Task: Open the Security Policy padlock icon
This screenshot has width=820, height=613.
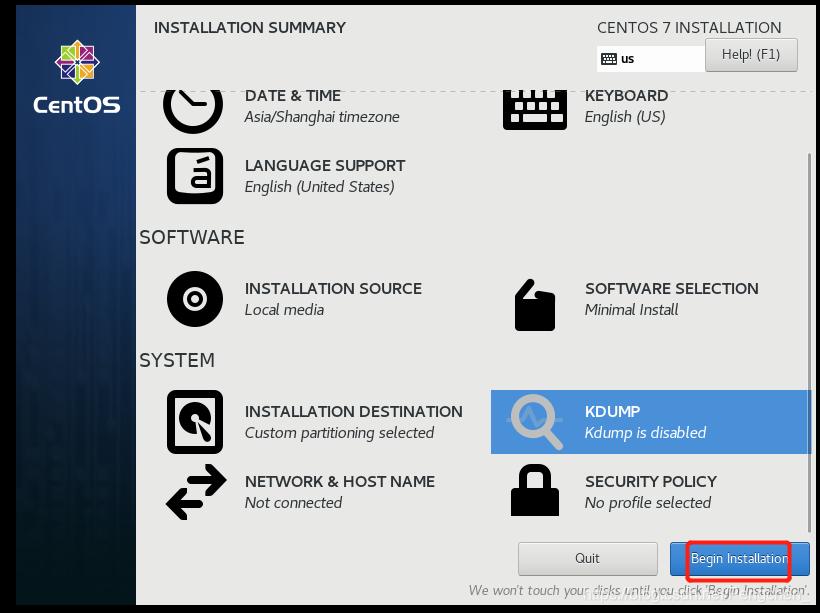Action: tap(534, 490)
